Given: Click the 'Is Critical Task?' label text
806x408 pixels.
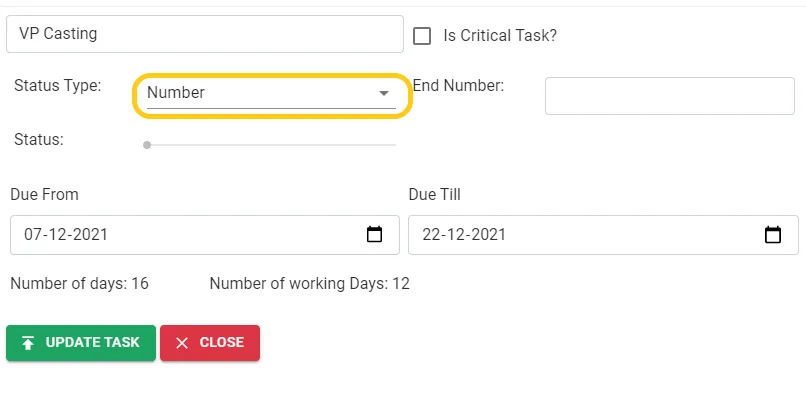Looking at the screenshot, I should [x=500, y=35].
